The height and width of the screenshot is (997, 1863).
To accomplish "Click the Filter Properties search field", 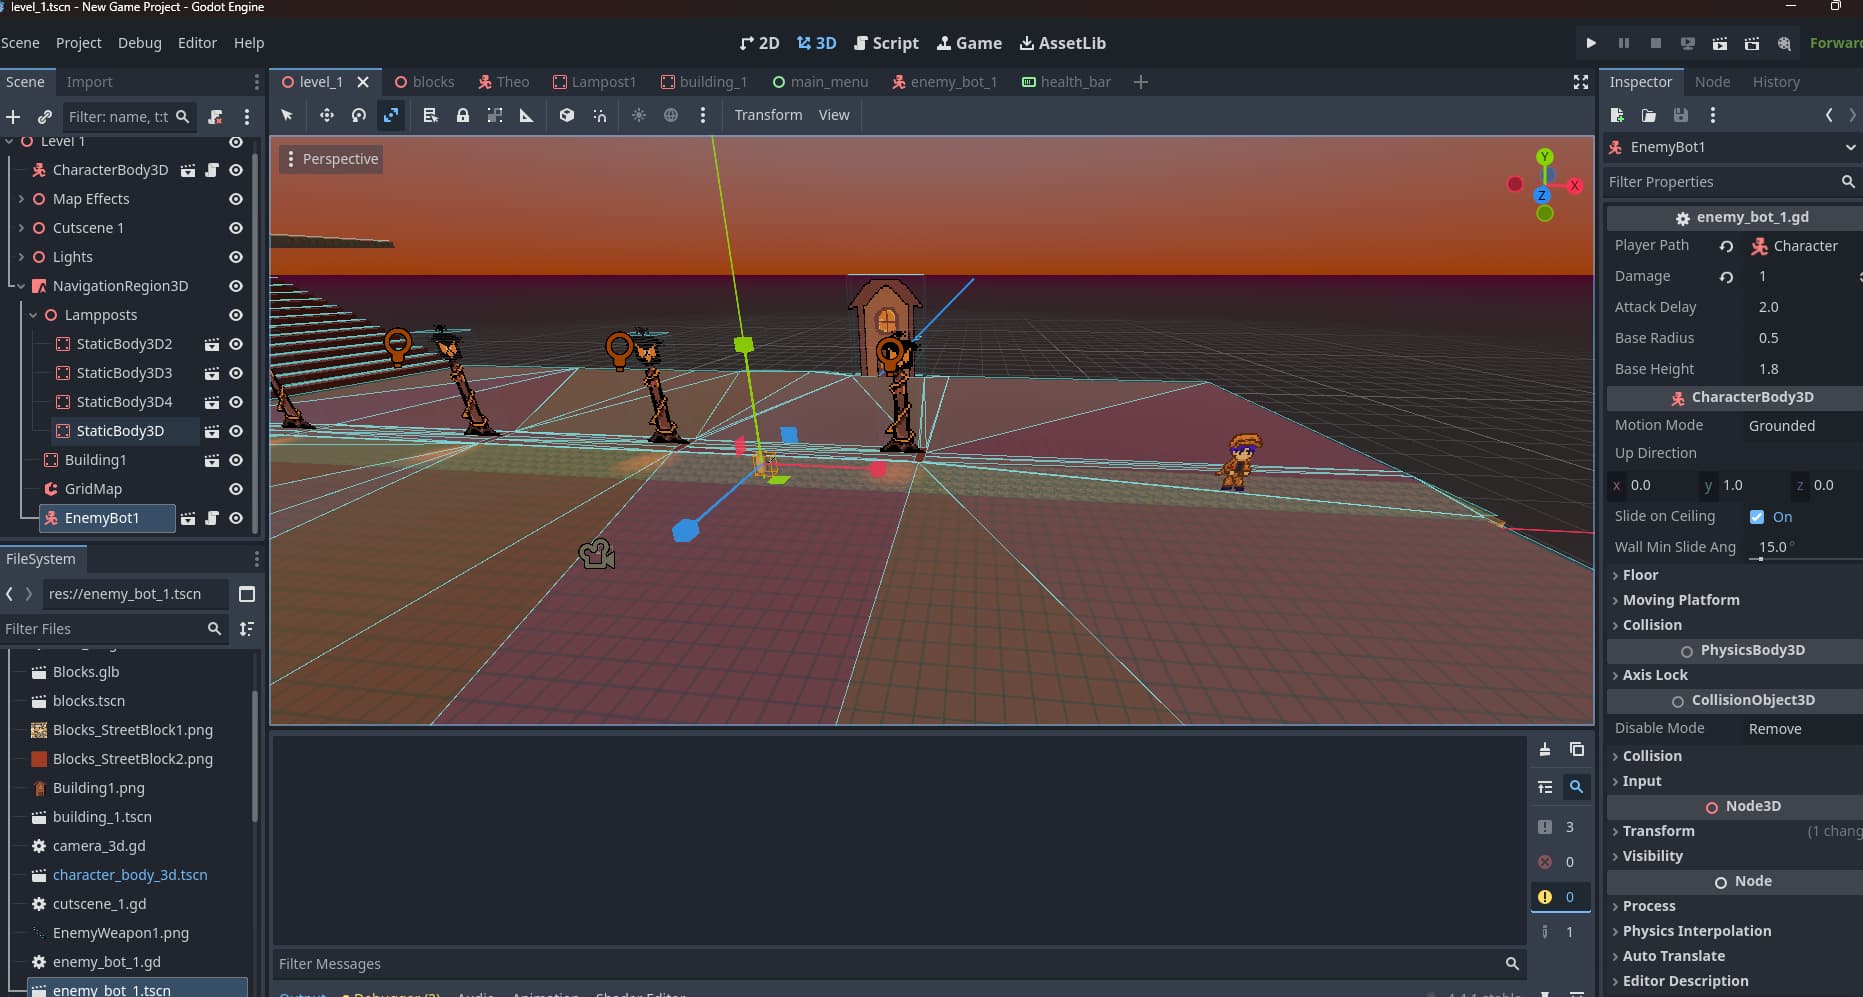I will (1720, 182).
